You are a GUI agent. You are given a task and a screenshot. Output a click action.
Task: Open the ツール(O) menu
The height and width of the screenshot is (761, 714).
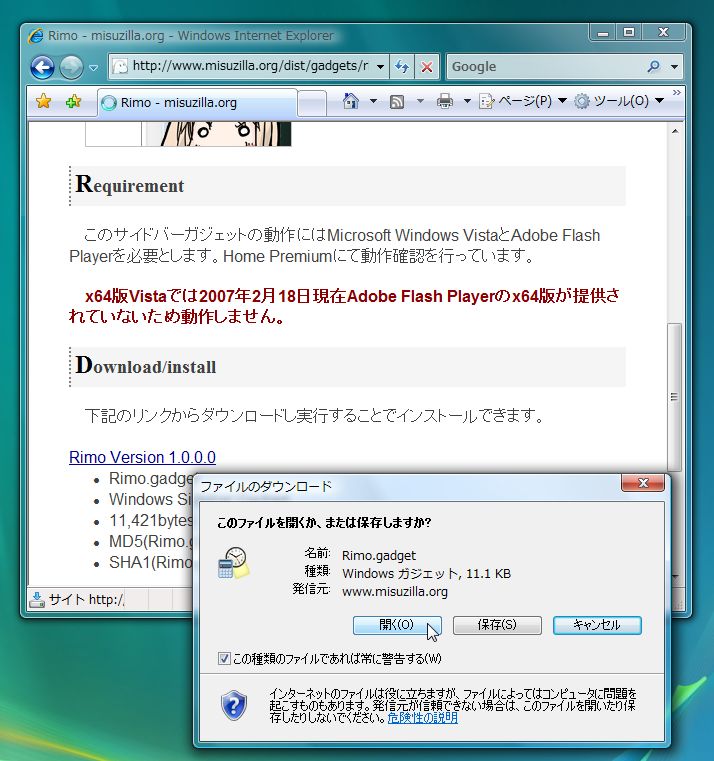(619, 101)
